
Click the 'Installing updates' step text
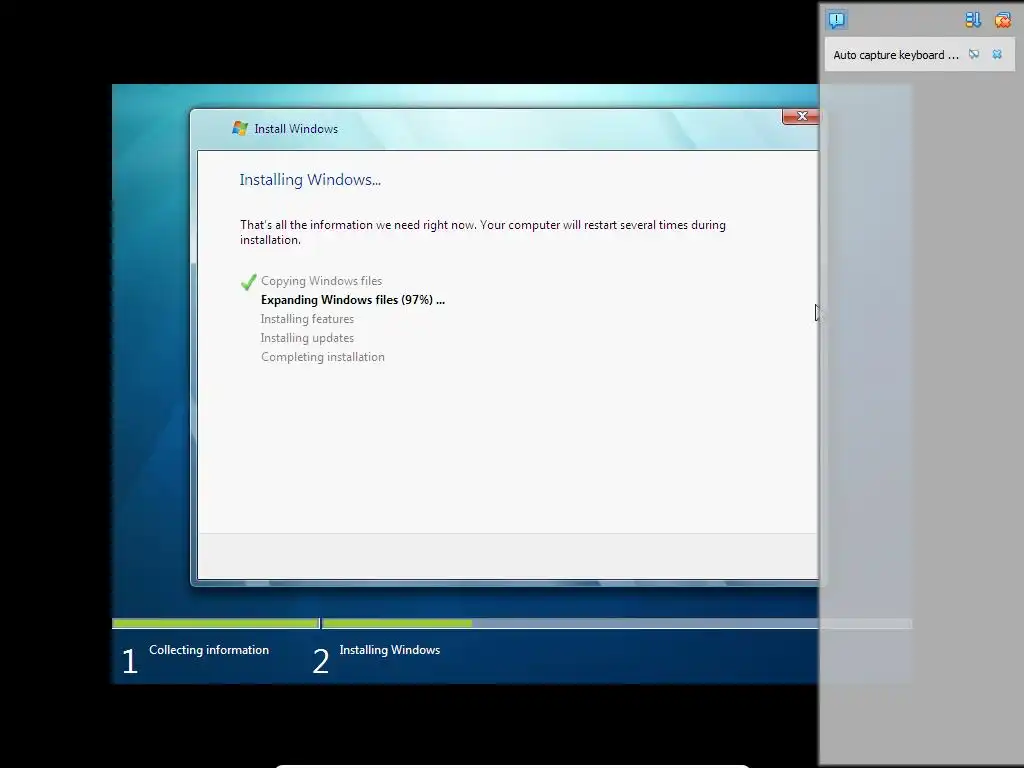[x=307, y=338]
